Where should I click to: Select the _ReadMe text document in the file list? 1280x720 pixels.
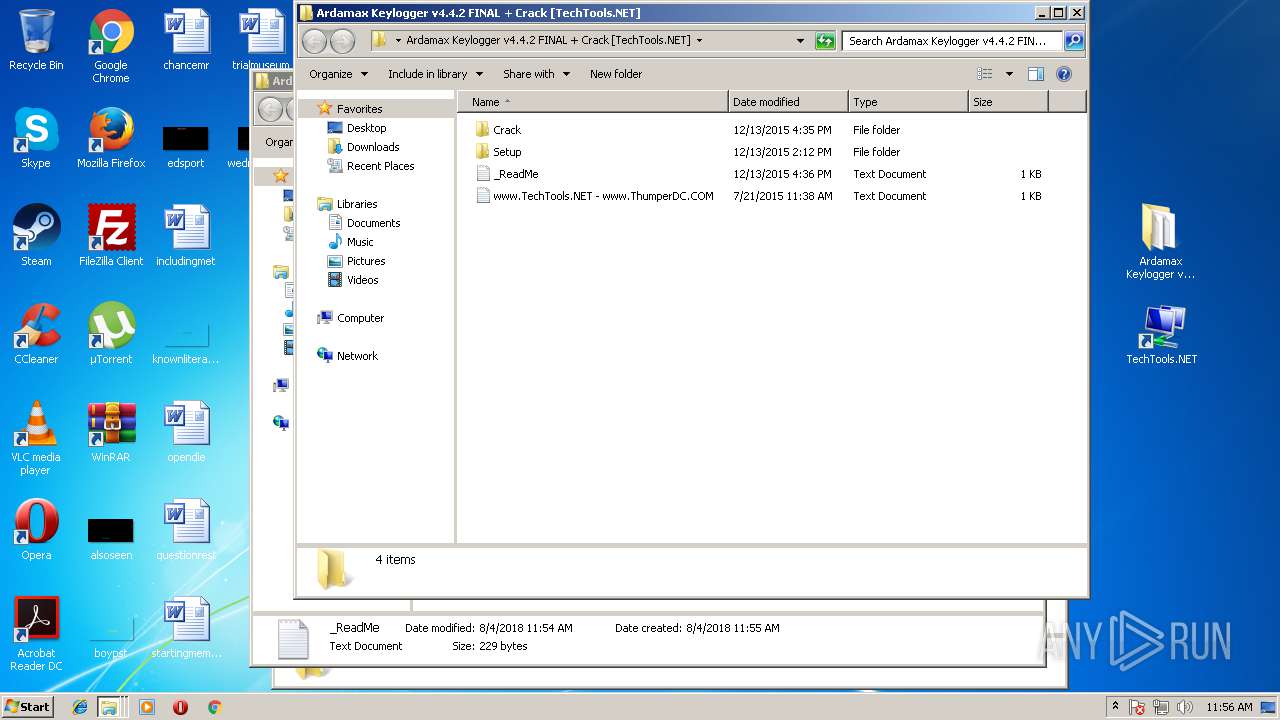[507, 174]
